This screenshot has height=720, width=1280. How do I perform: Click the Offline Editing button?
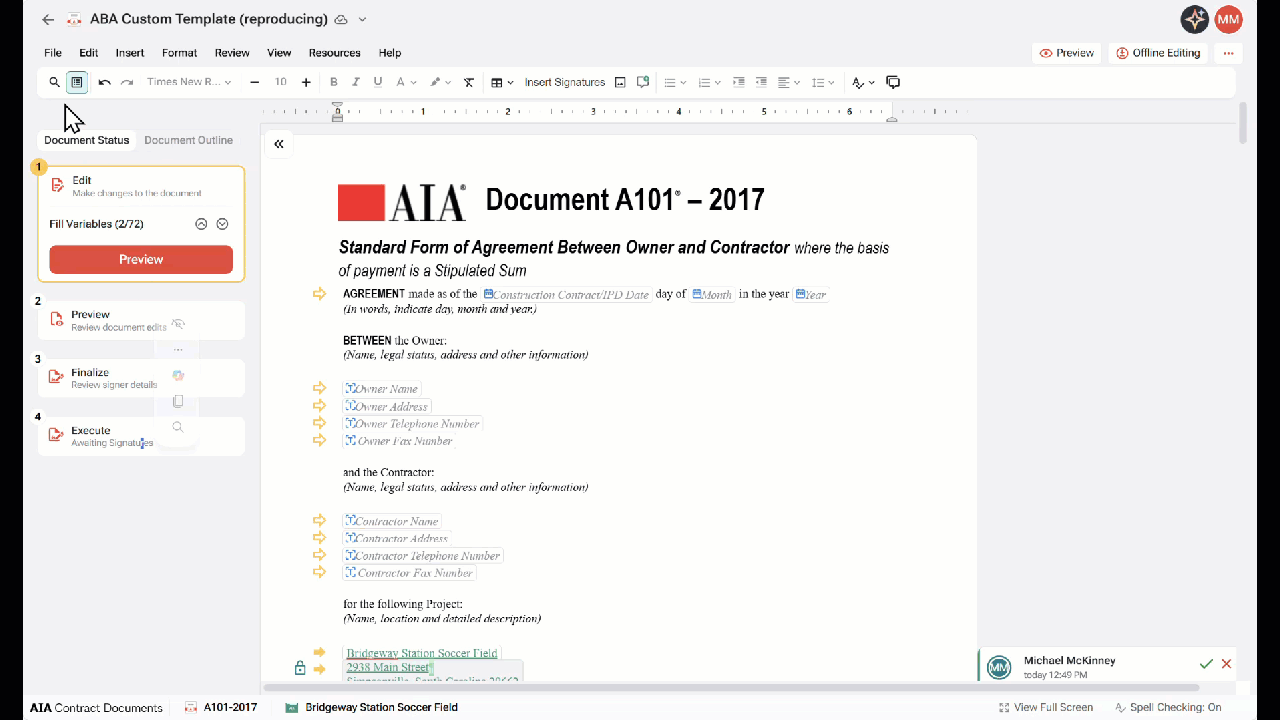[x=1158, y=53]
